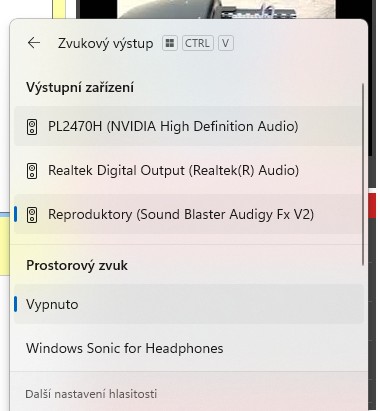Click the red block behind the flyout

[372, 206]
